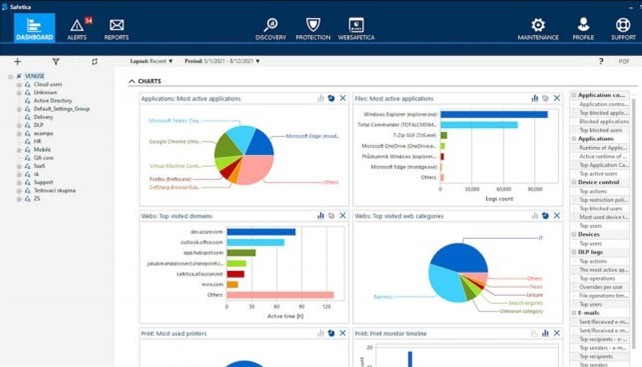Image resolution: width=642 pixels, height=367 pixels.
Task: Open the Reports section
Action: pyautogui.click(x=116, y=29)
